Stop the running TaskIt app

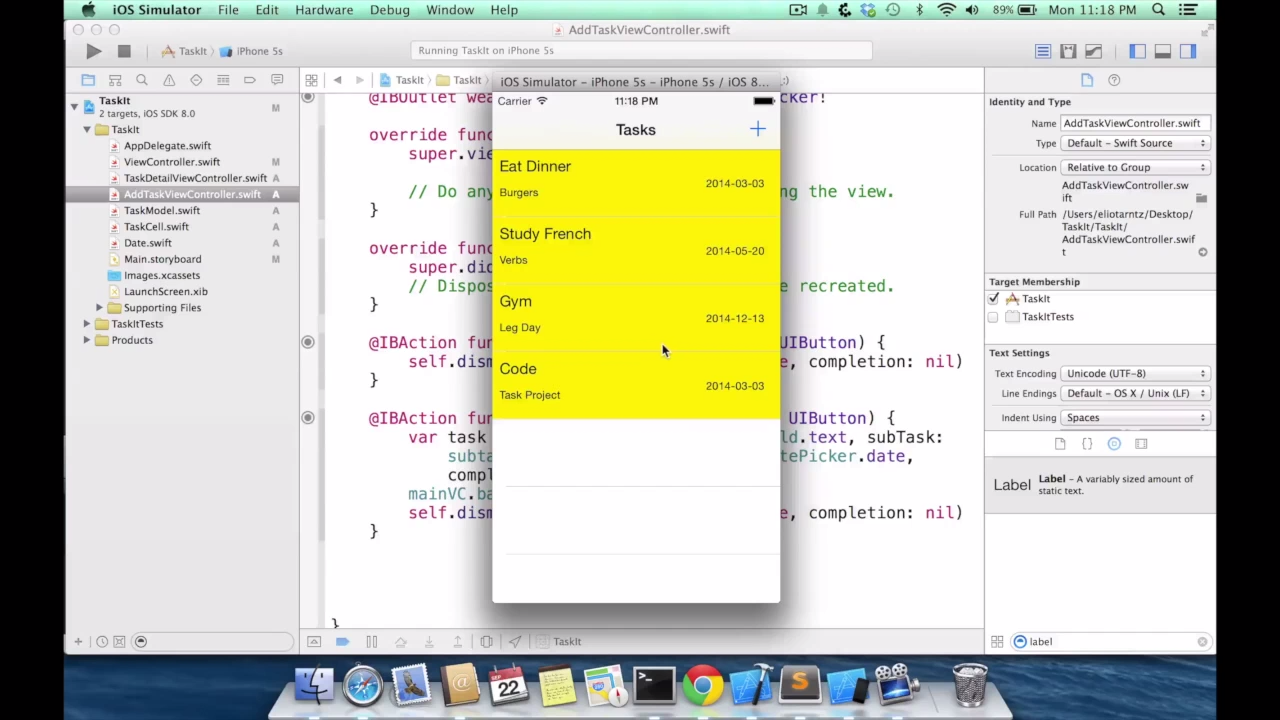pos(124,51)
